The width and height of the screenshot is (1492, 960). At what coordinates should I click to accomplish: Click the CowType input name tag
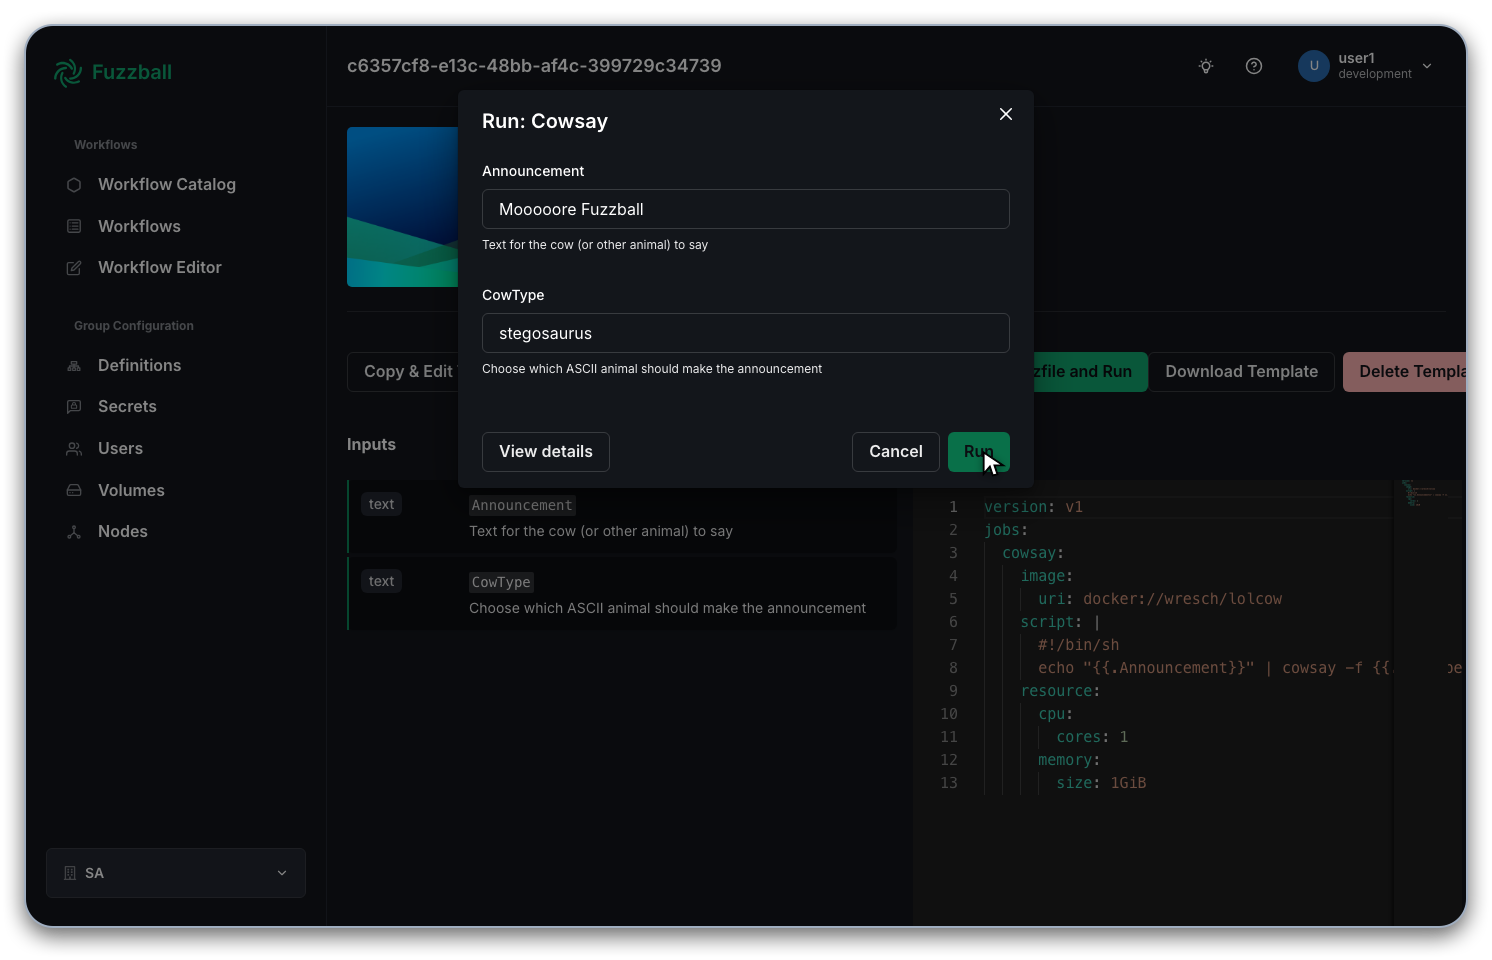(501, 583)
